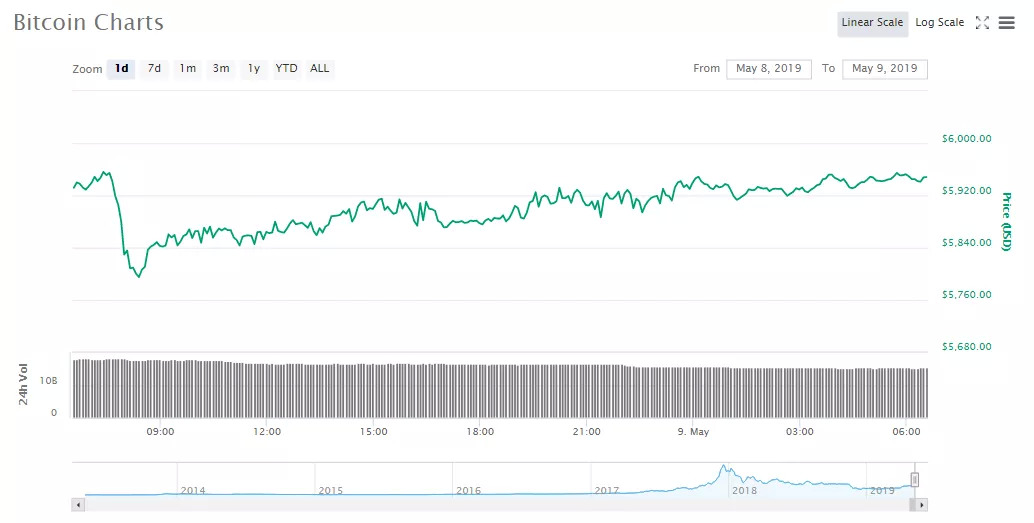Click the navigator timeline at 2017
Viewport: 1034px width, 523px height.
606,490
